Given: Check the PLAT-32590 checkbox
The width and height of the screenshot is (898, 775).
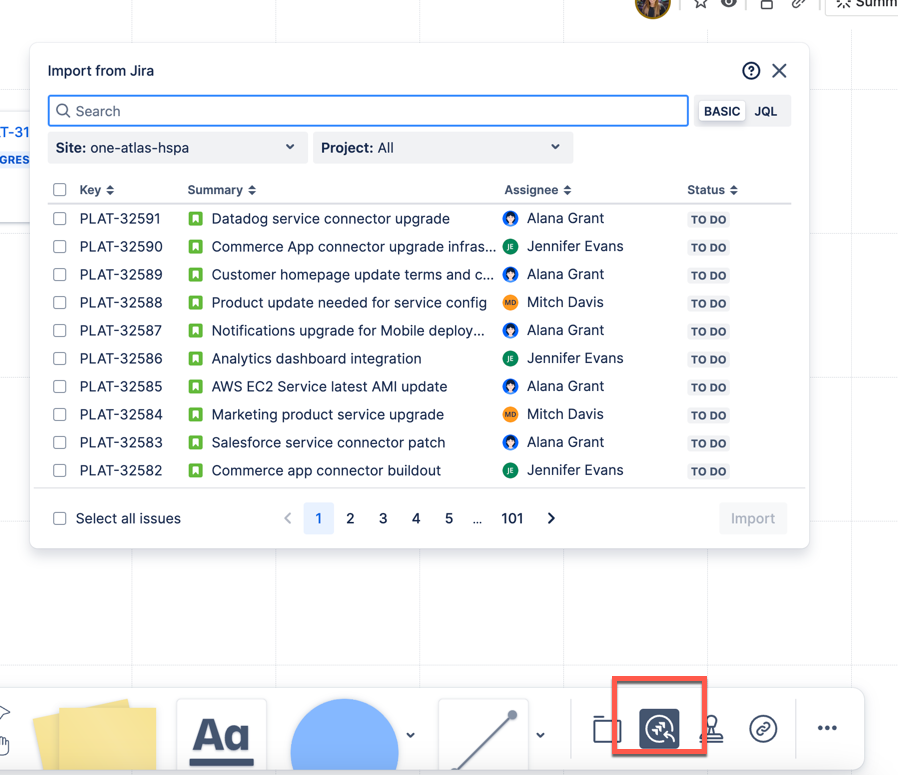Looking at the screenshot, I should (x=60, y=247).
